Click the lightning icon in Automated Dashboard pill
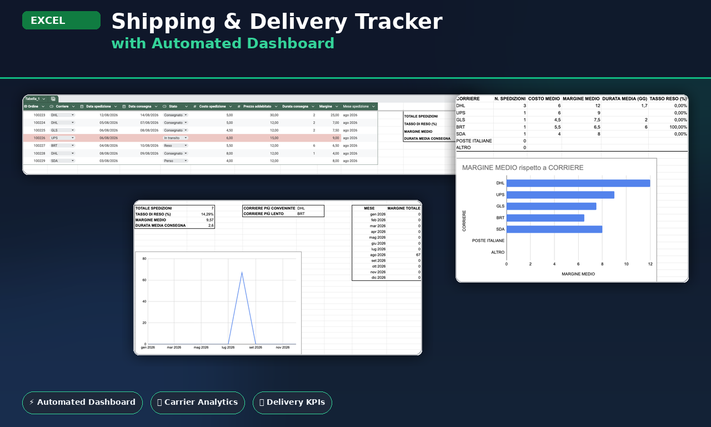The height and width of the screenshot is (427, 711). [x=32, y=402]
